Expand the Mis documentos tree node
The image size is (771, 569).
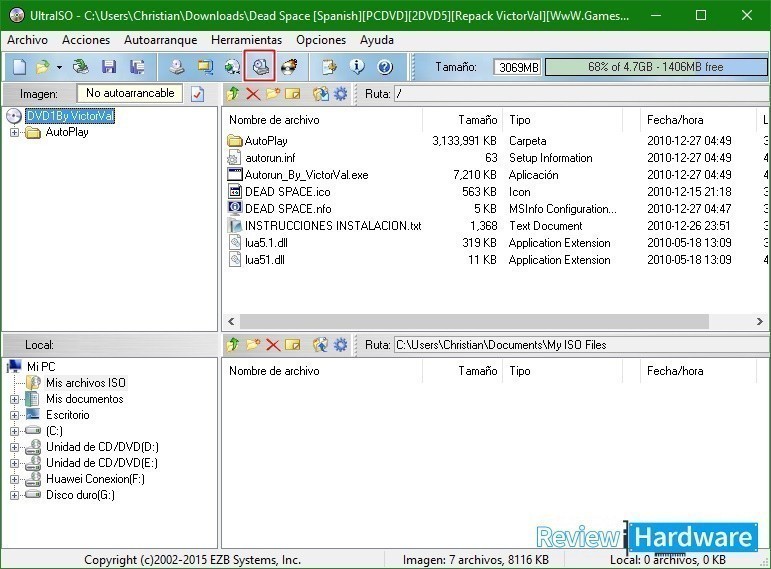pyautogui.click(x=15, y=399)
